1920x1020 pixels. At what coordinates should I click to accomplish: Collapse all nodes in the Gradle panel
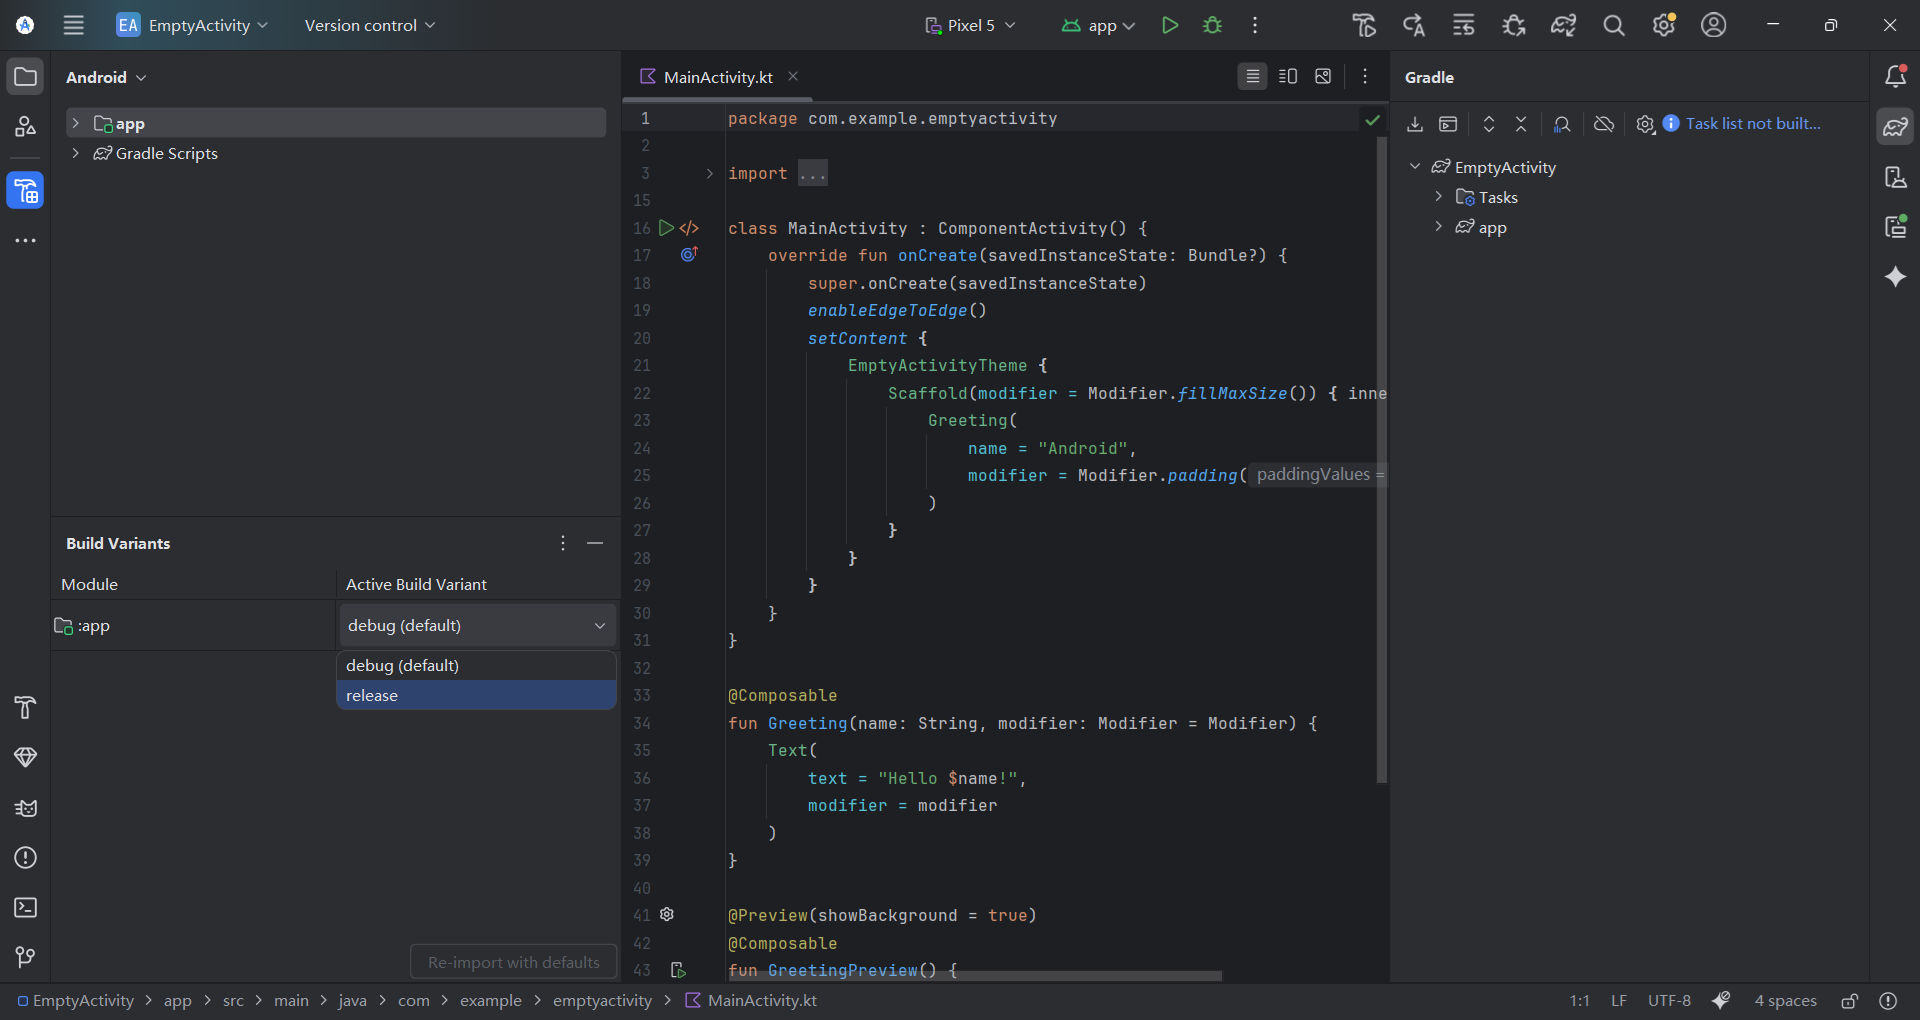click(1520, 124)
